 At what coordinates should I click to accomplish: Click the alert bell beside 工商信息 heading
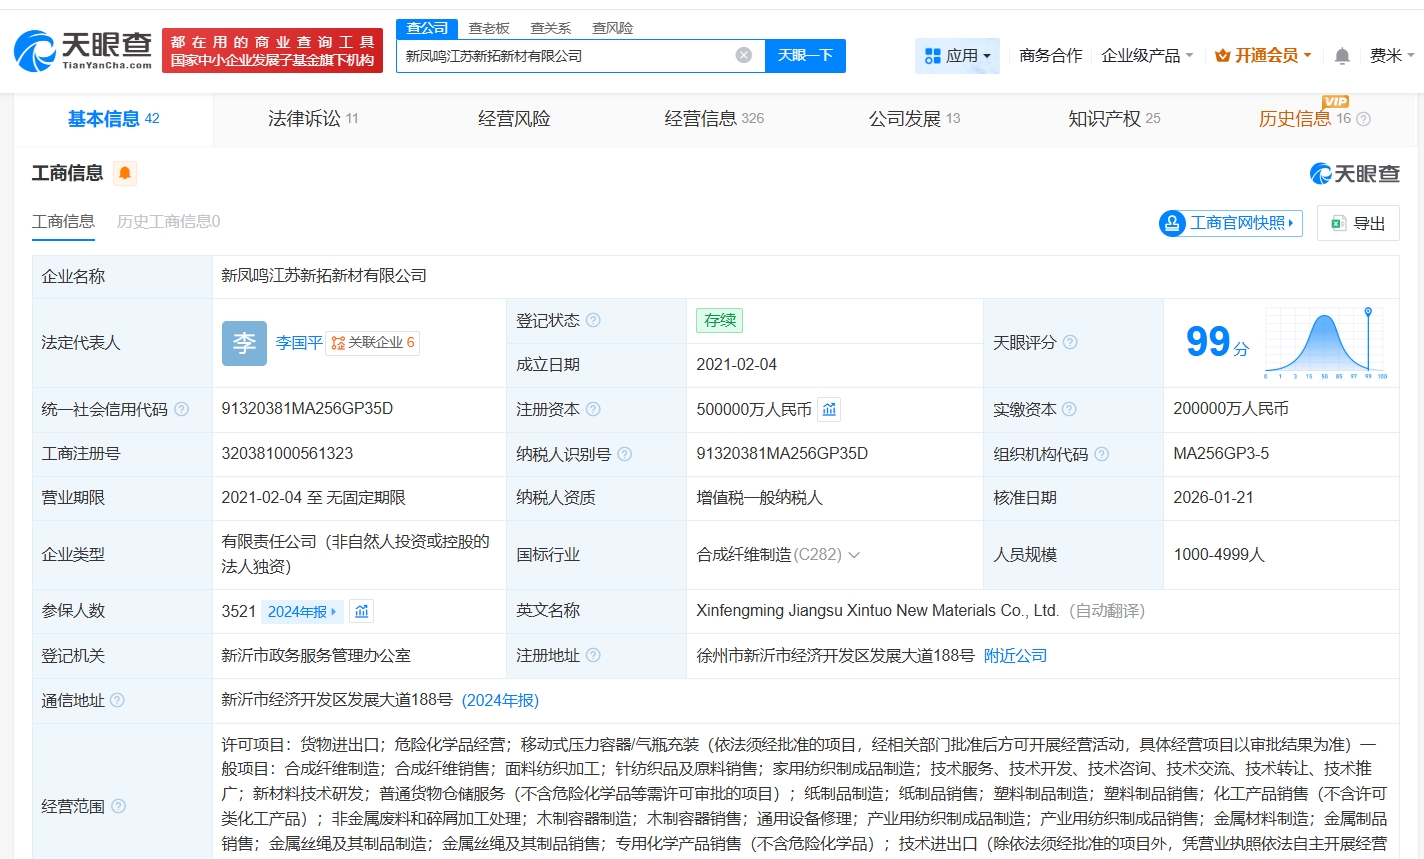pos(125,173)
